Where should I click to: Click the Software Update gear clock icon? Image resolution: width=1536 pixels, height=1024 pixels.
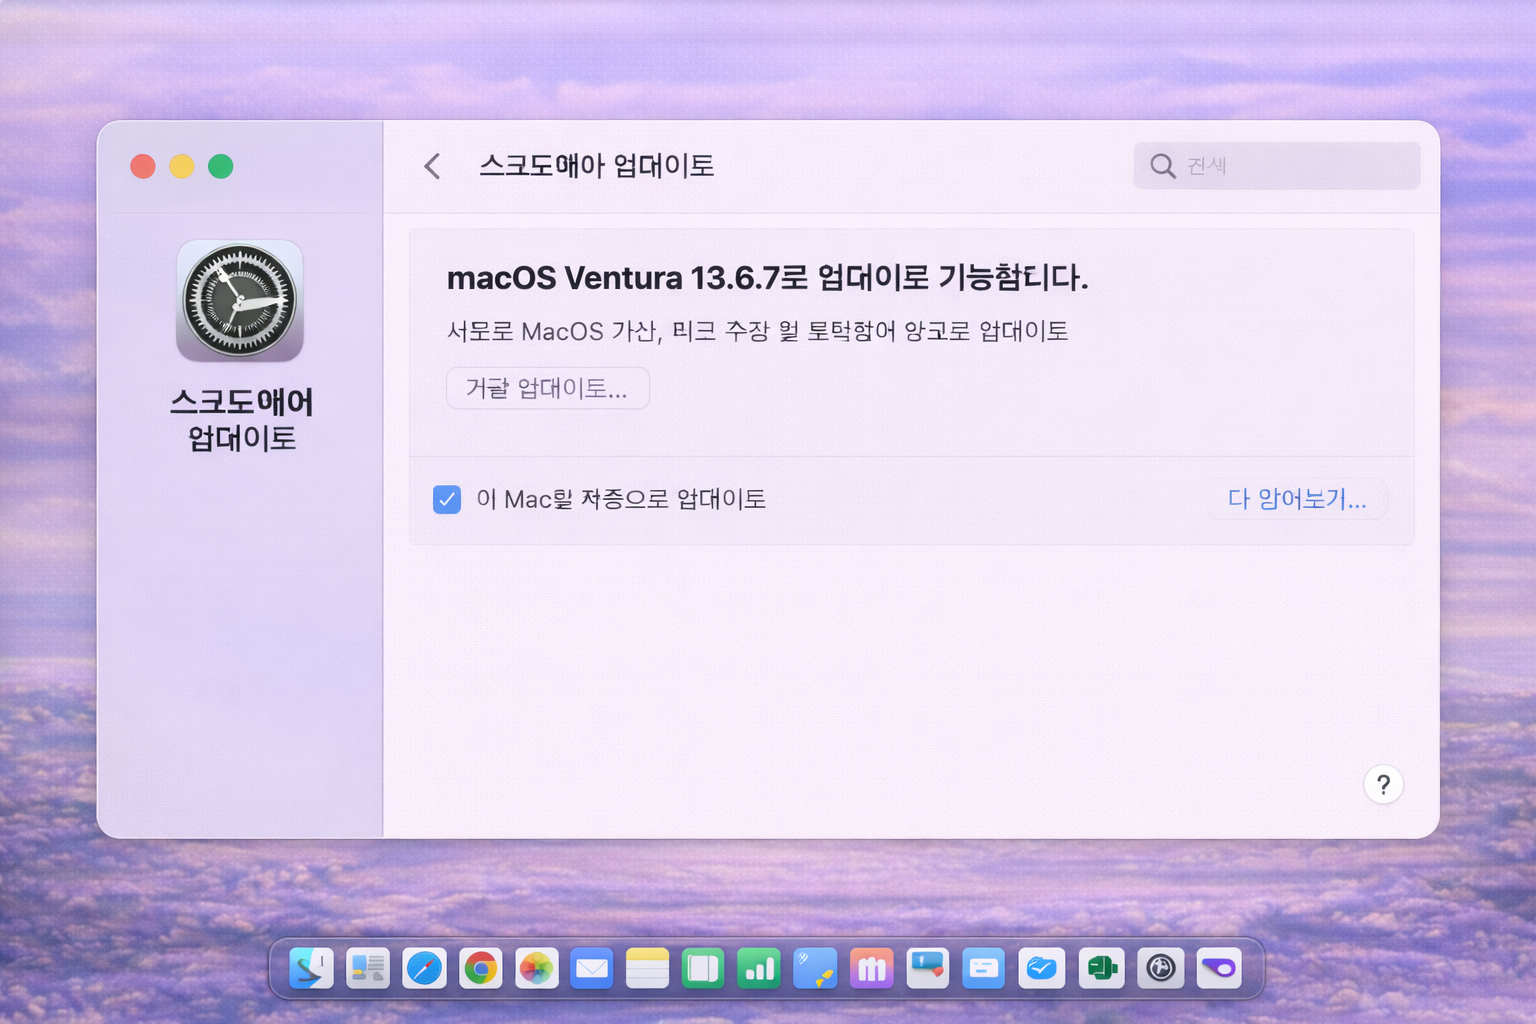tap(240, 300)
